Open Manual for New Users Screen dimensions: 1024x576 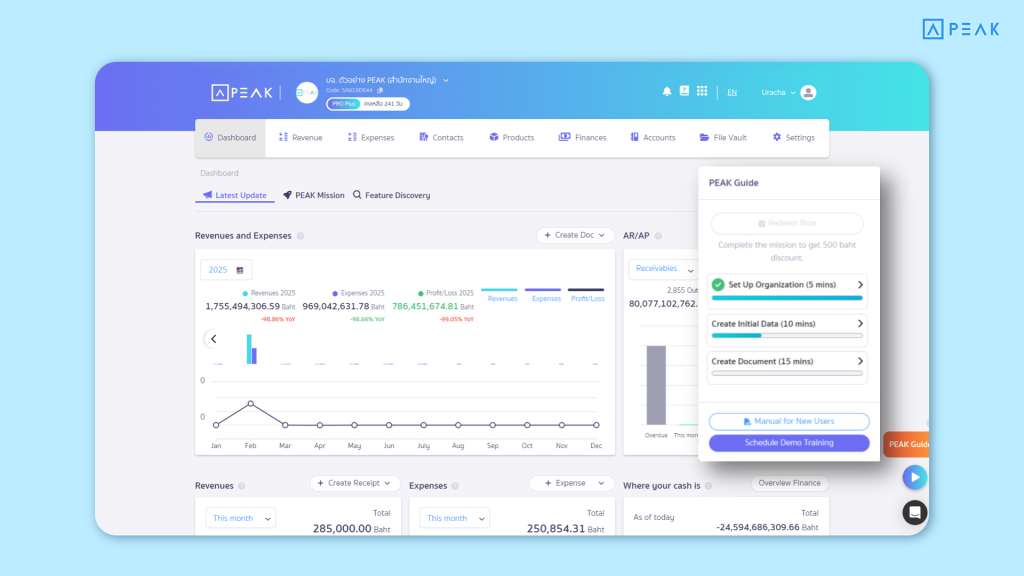[x=788, y=420]
